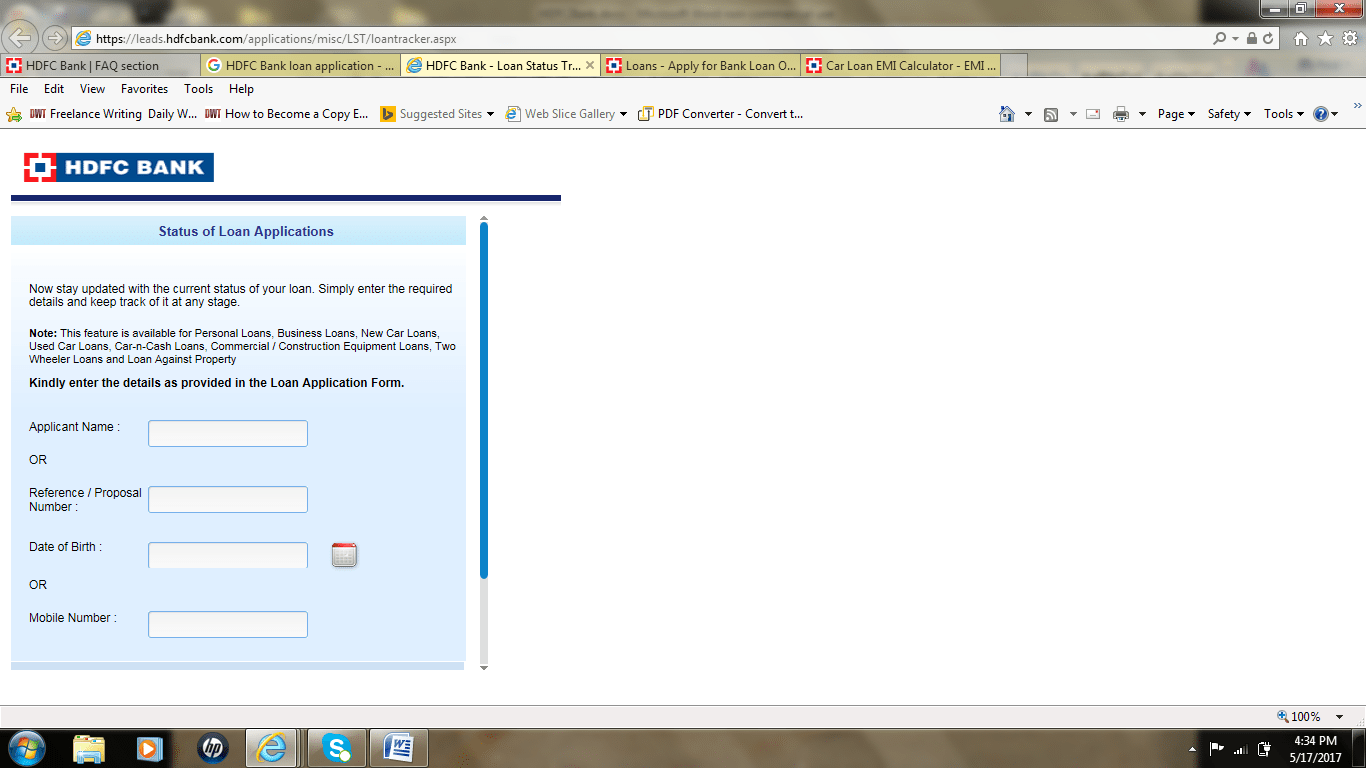The image size is (1366, 768).
Task: Switch to HDFC Bank loan application tab
Action: 300,66
